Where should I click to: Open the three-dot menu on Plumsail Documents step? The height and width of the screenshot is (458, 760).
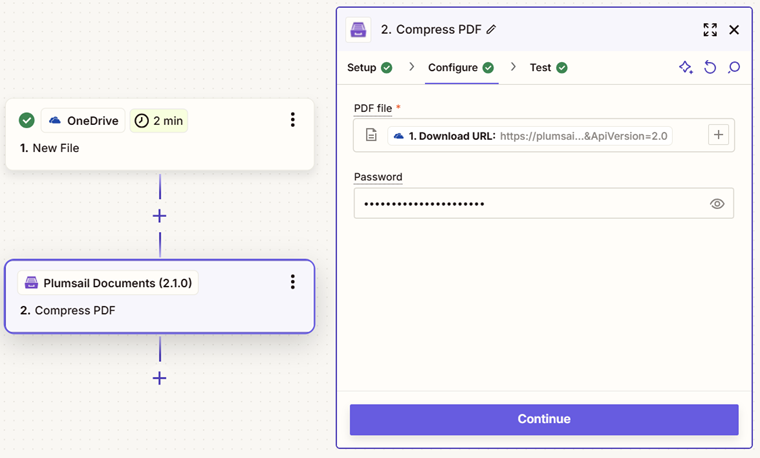(292, 282)
